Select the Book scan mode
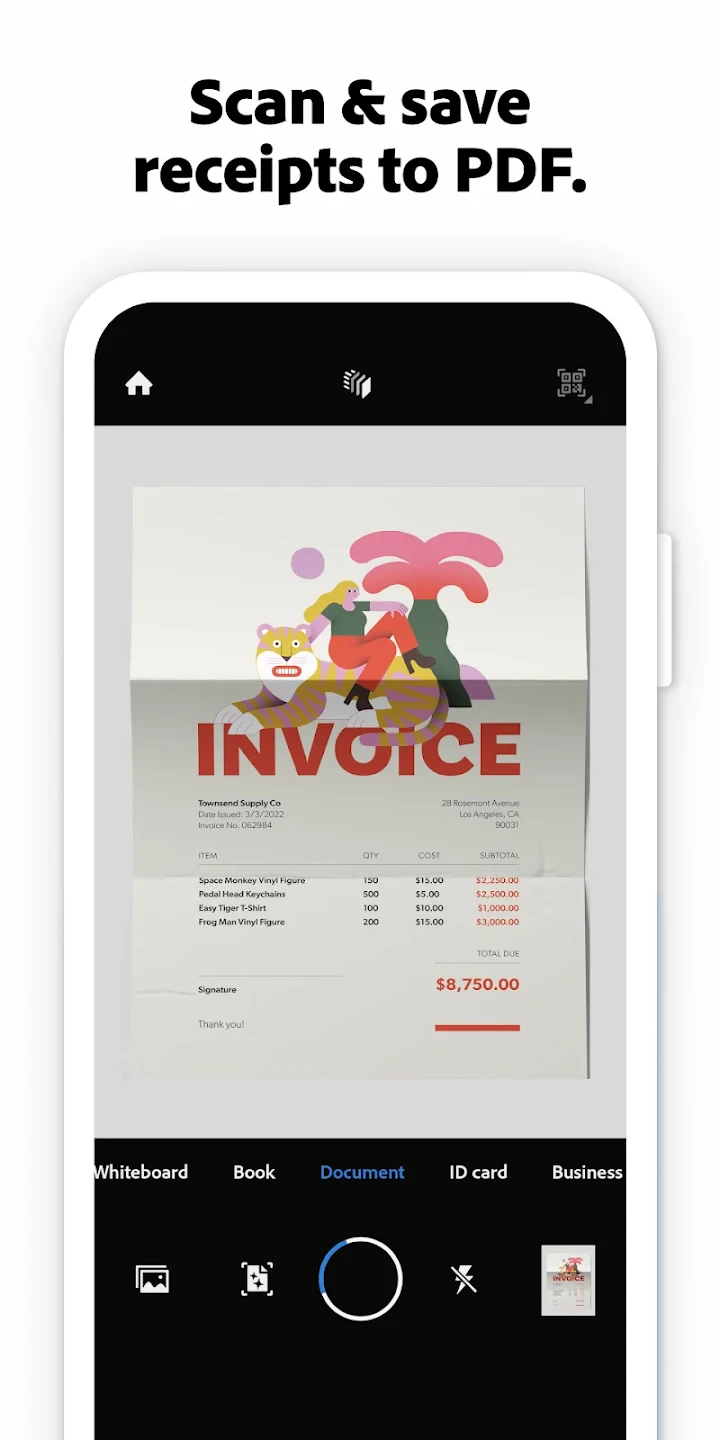The width and height of the screenshot is (720, 1440). click(254, 1172)
